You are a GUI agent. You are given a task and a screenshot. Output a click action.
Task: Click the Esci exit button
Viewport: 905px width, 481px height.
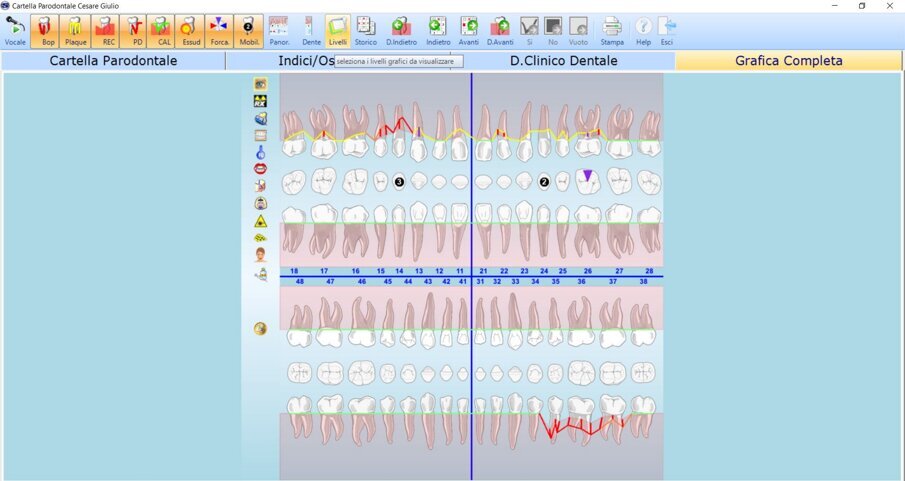click(667, 30)
